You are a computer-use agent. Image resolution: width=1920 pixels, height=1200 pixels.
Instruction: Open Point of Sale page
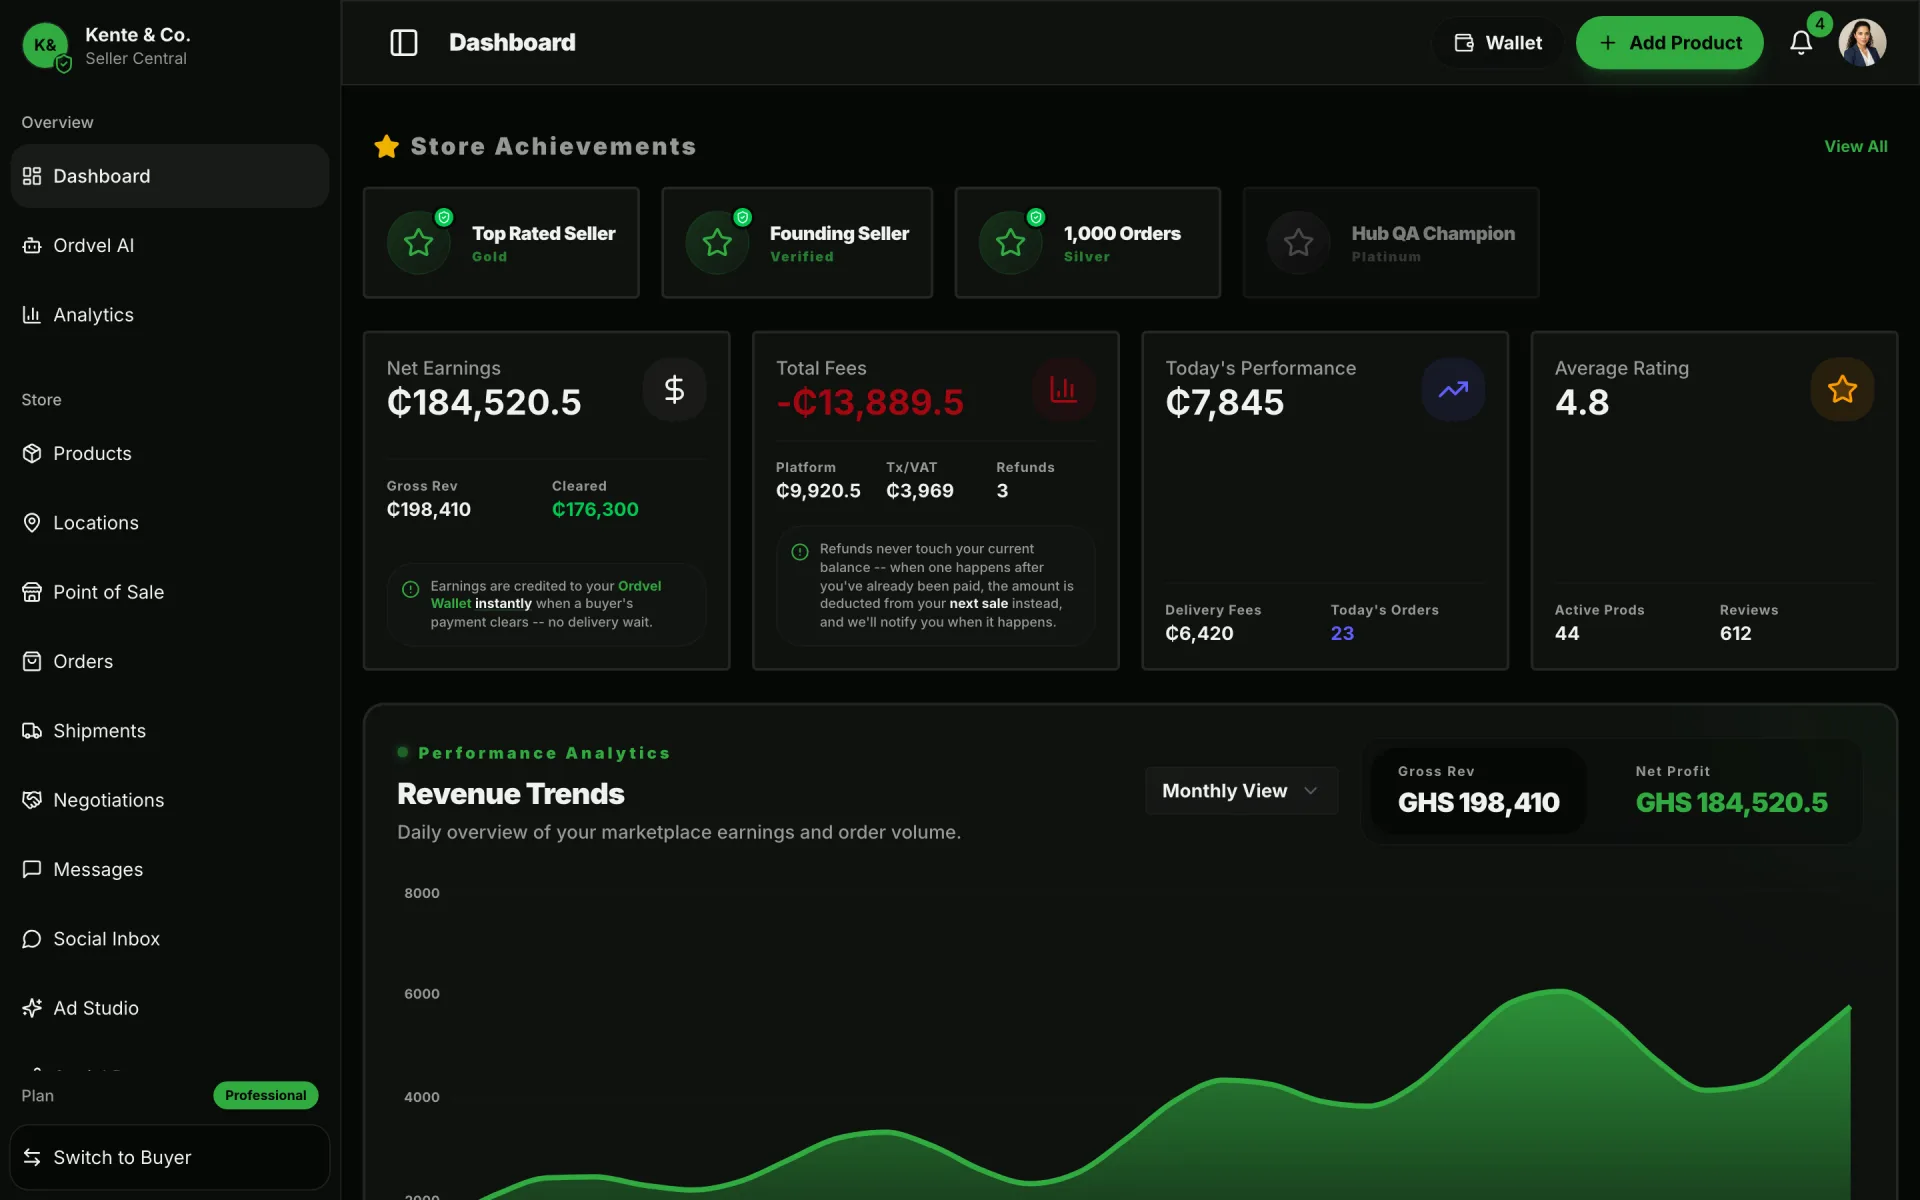[x=170, y=592]
